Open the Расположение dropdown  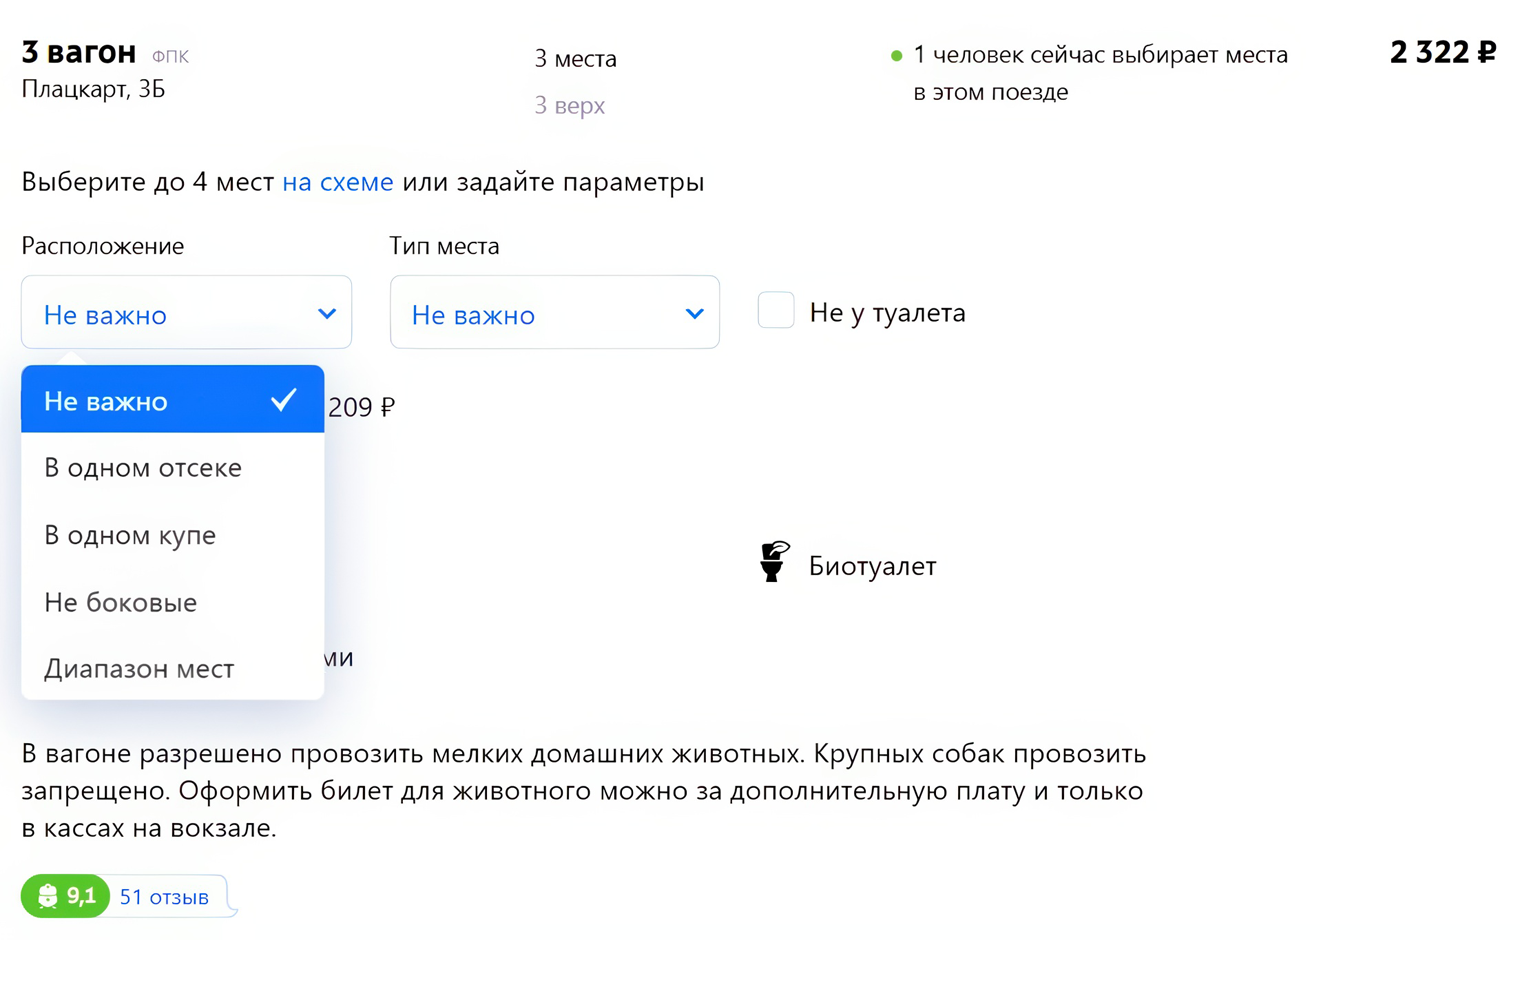click(x=186, y=313)
